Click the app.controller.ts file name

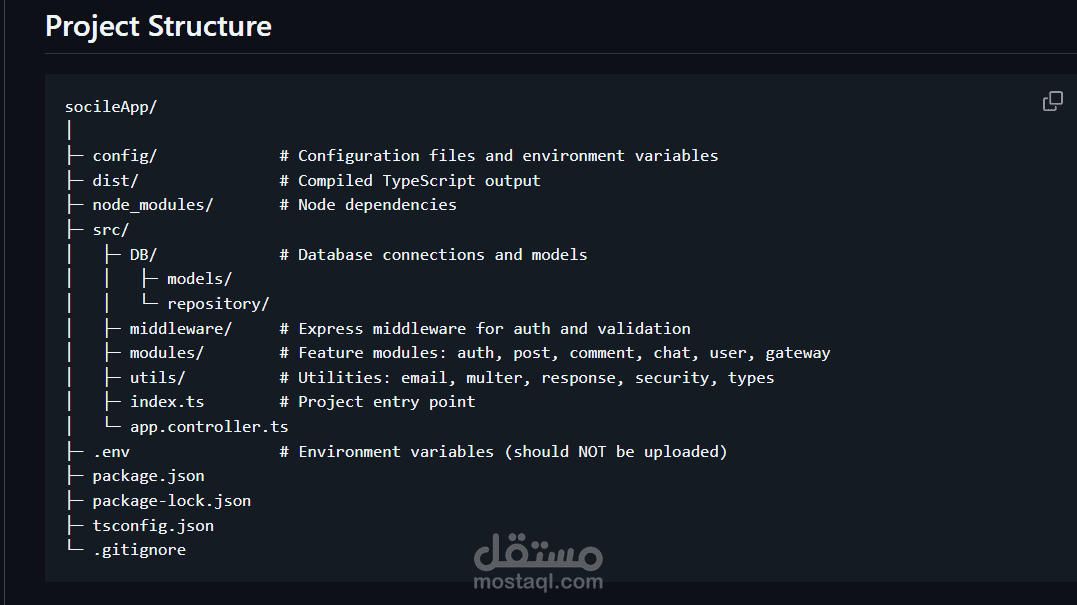(208, 427)
